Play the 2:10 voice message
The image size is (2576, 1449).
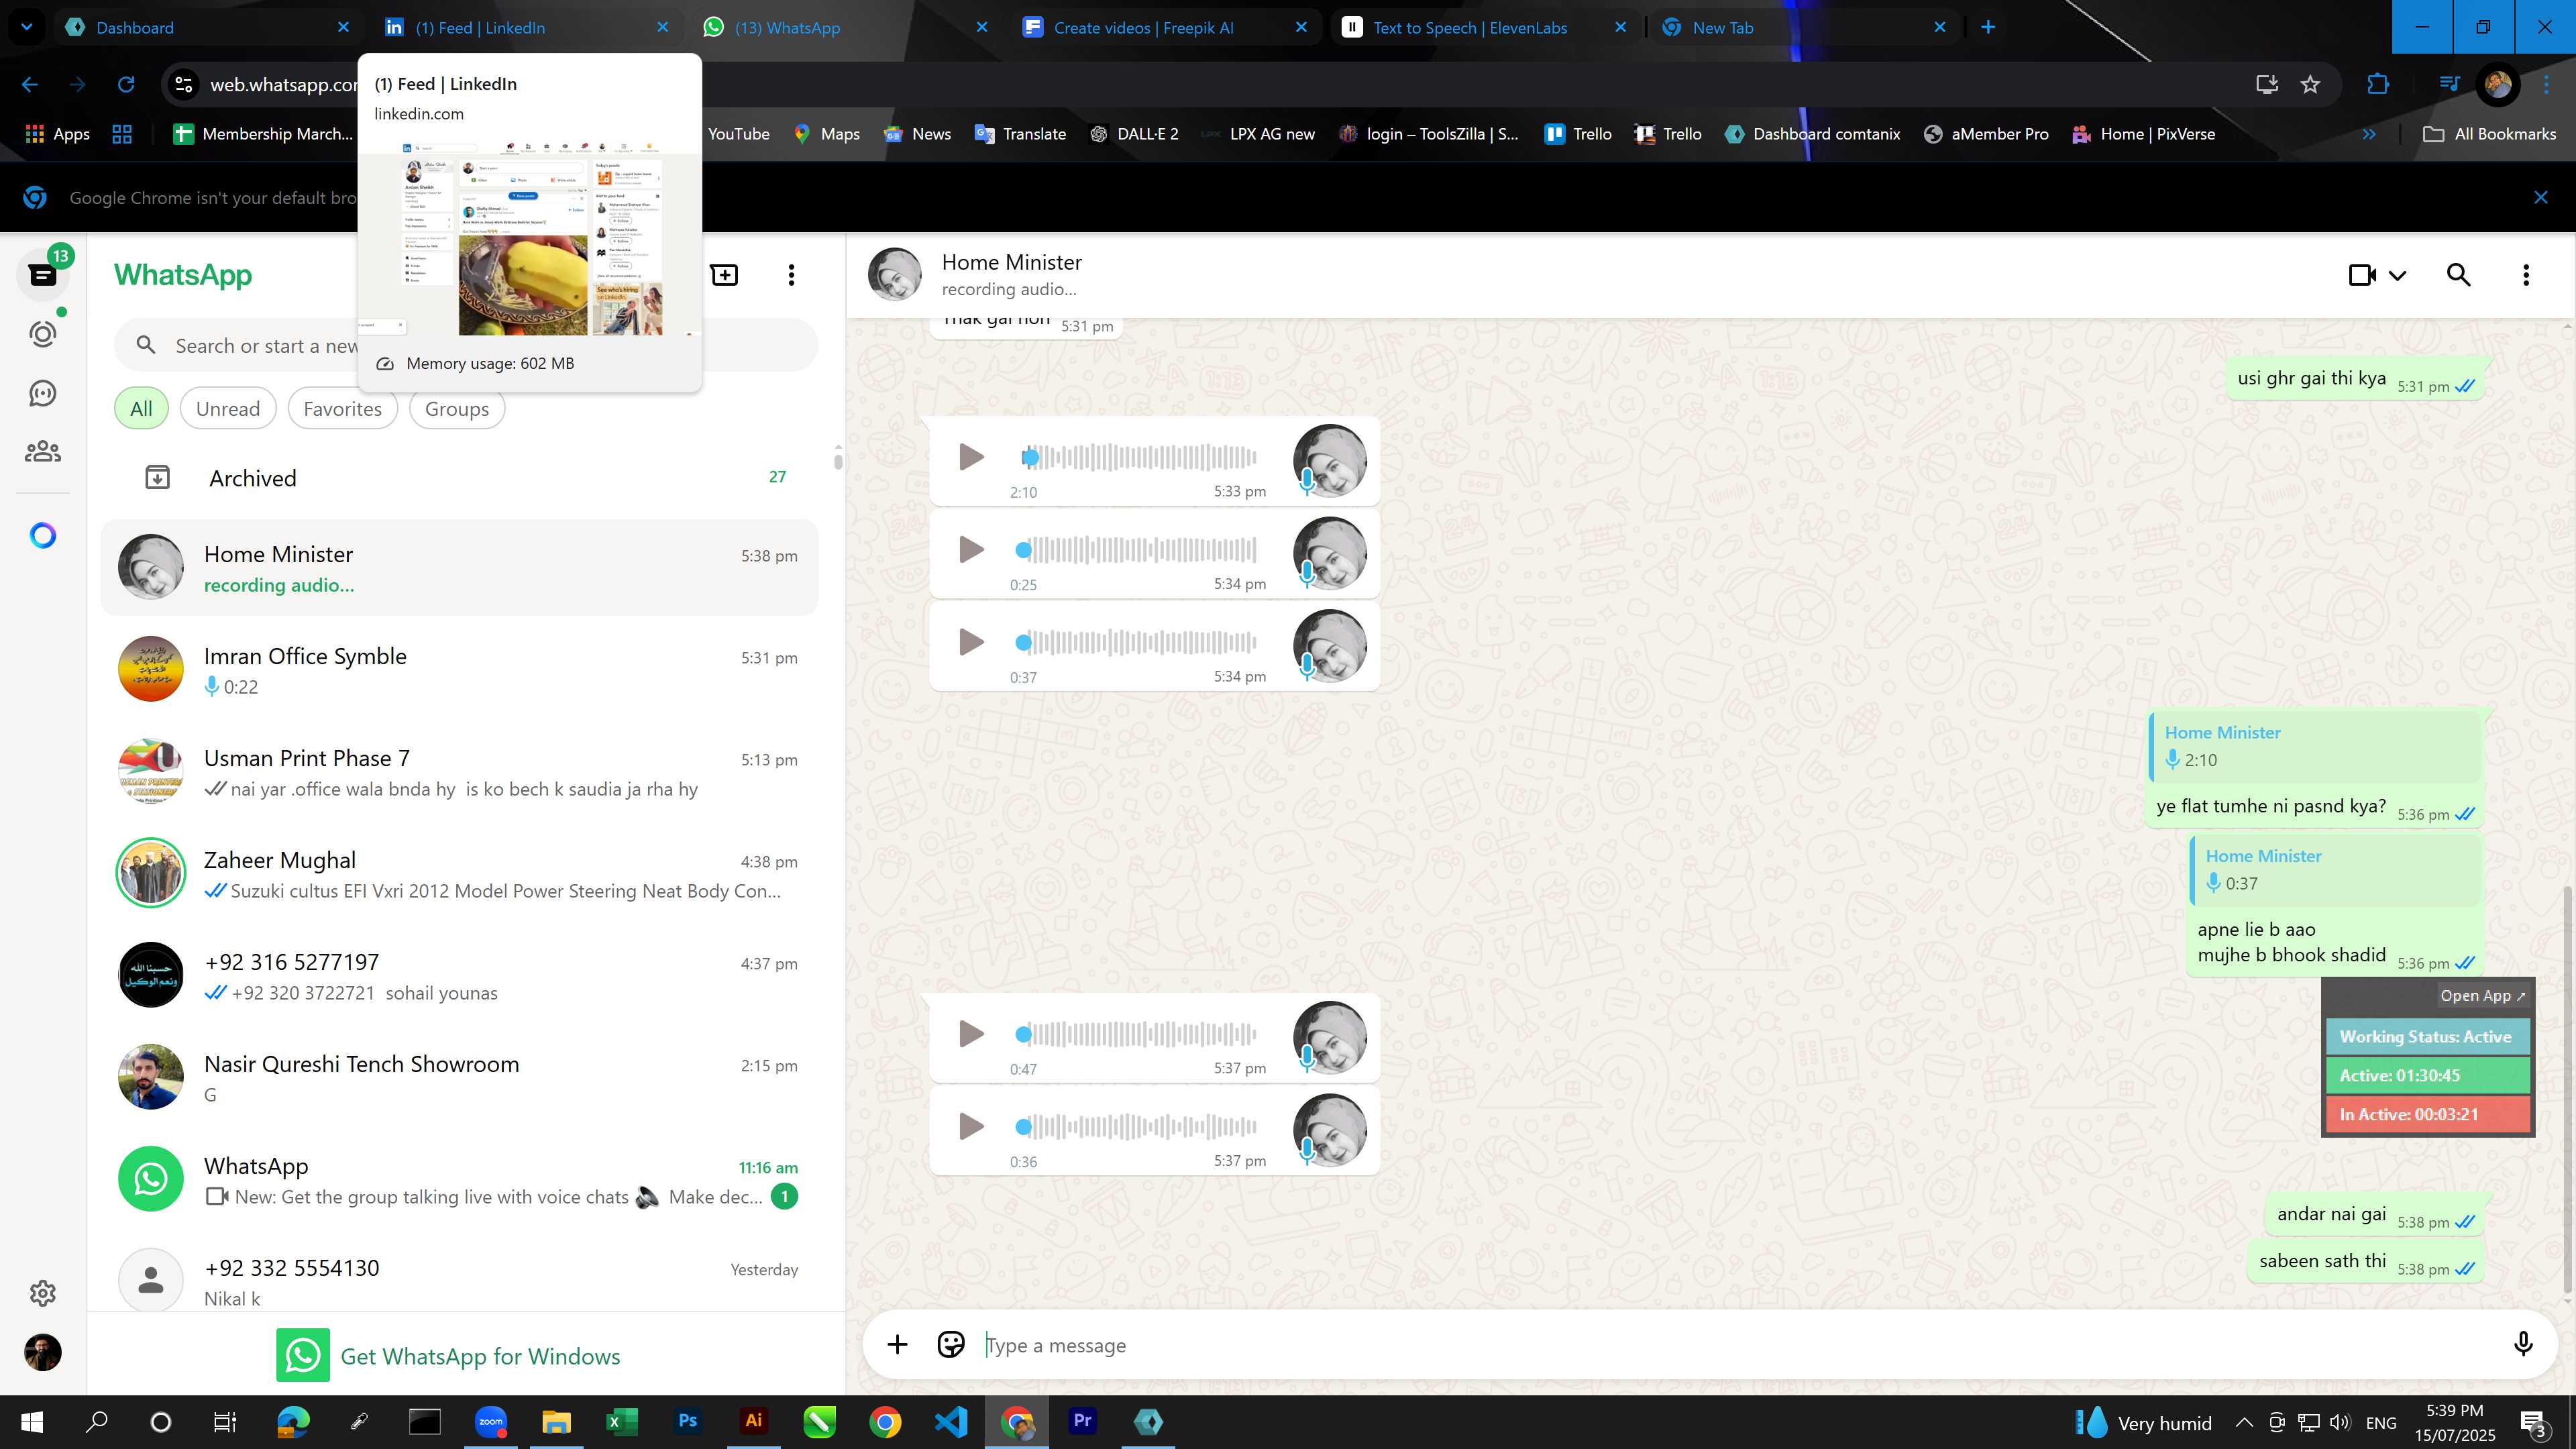971,457
